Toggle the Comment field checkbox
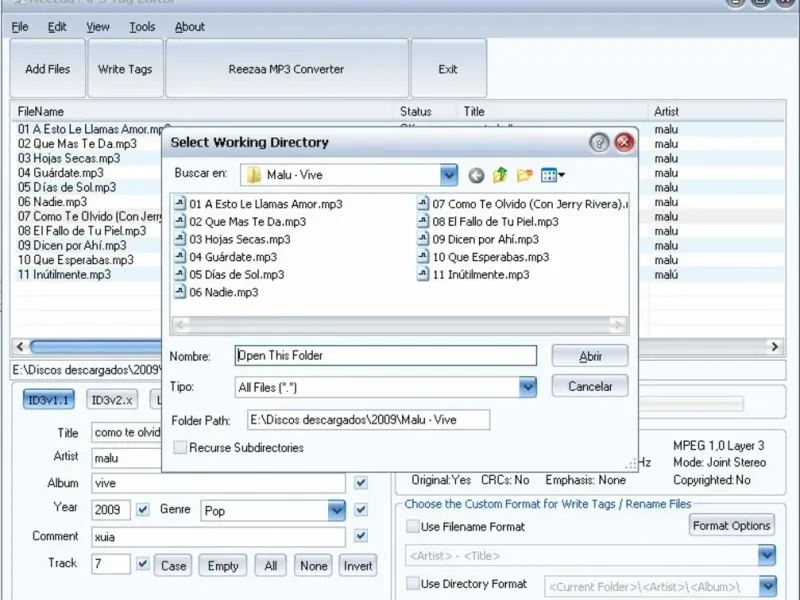This screenshot has width=800, height=600. [361, 536]
